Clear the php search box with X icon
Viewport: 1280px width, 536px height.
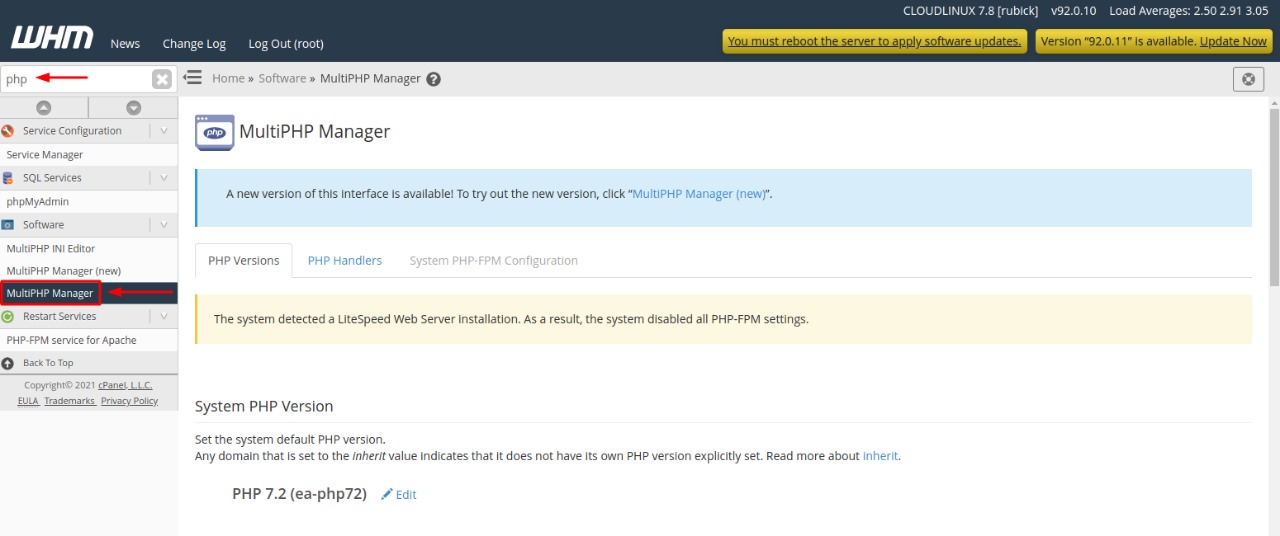click(162, 79)
